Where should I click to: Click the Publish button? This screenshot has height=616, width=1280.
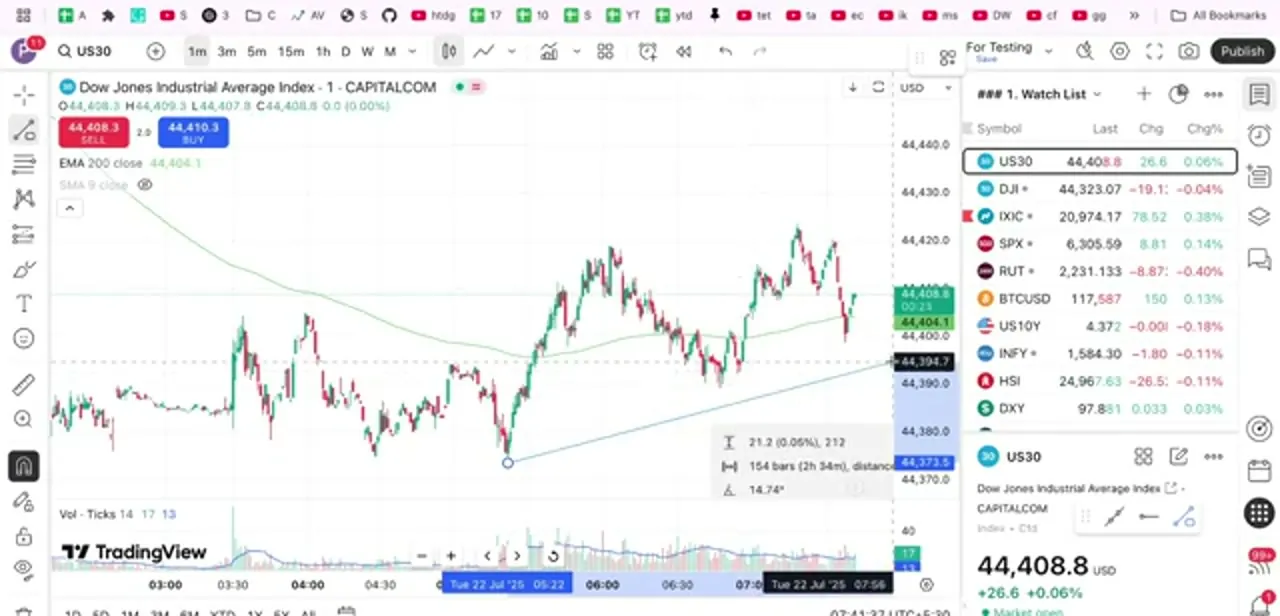[1243, 51]
